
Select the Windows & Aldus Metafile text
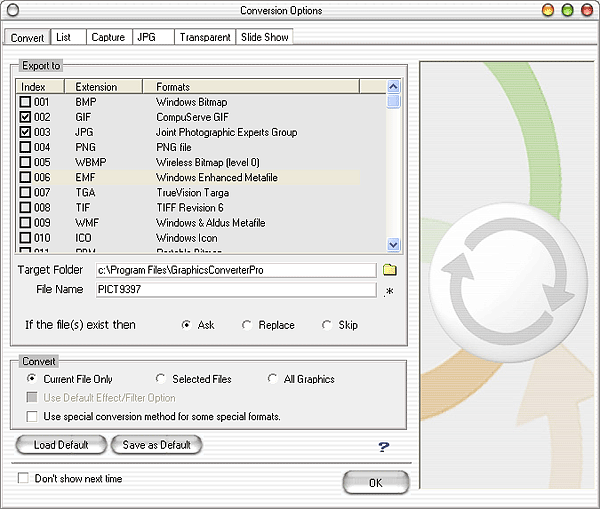(211, 223)
